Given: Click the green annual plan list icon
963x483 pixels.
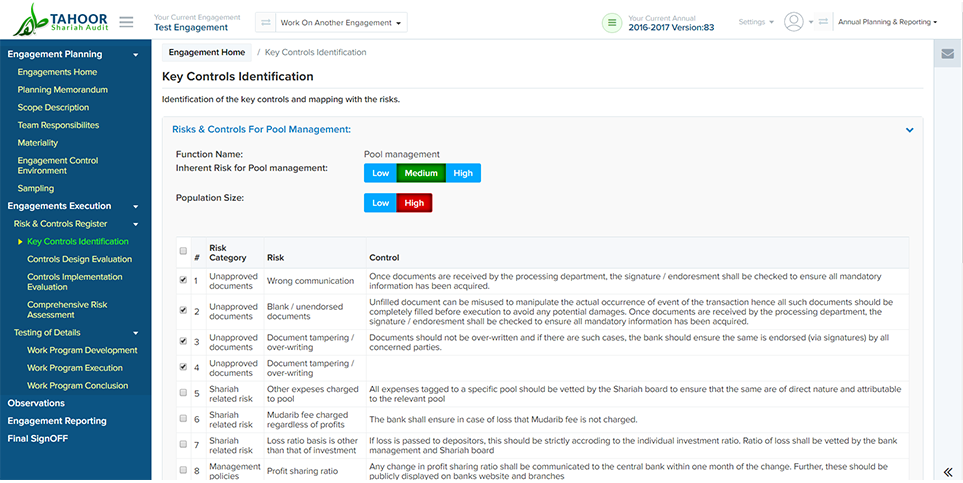Looking at the screenshot, I should [612, 23].
